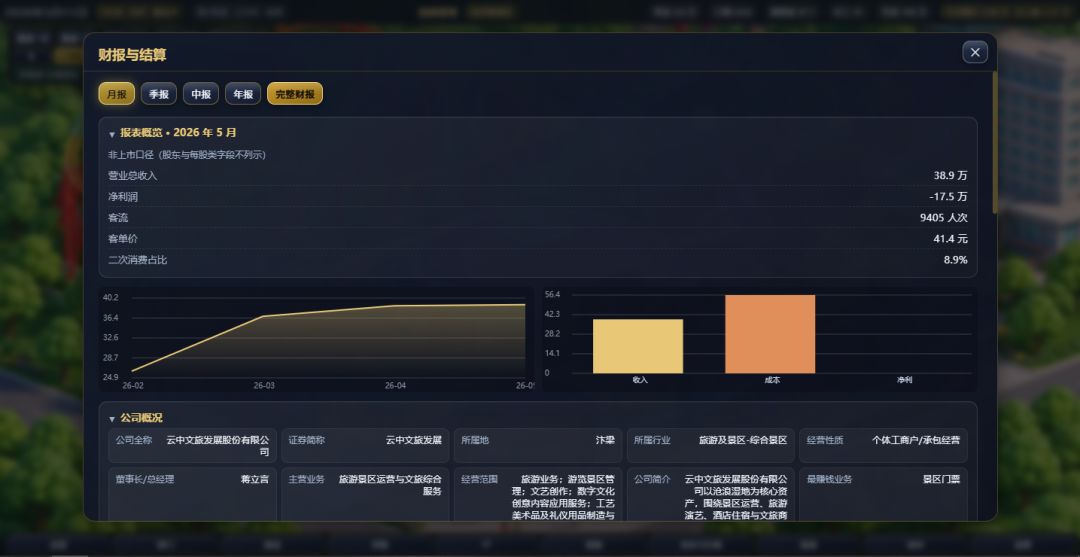The height and width of the screenshot is (557, 1080).
Task: Click the 26-04 axis label on line chart
Action: (x=395, y=386)
